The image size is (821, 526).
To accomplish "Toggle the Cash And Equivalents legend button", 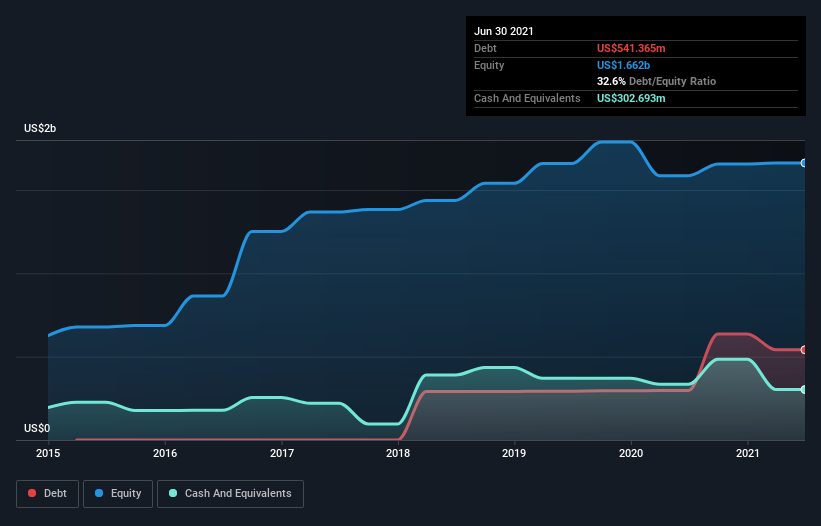I will click(230, 494).
